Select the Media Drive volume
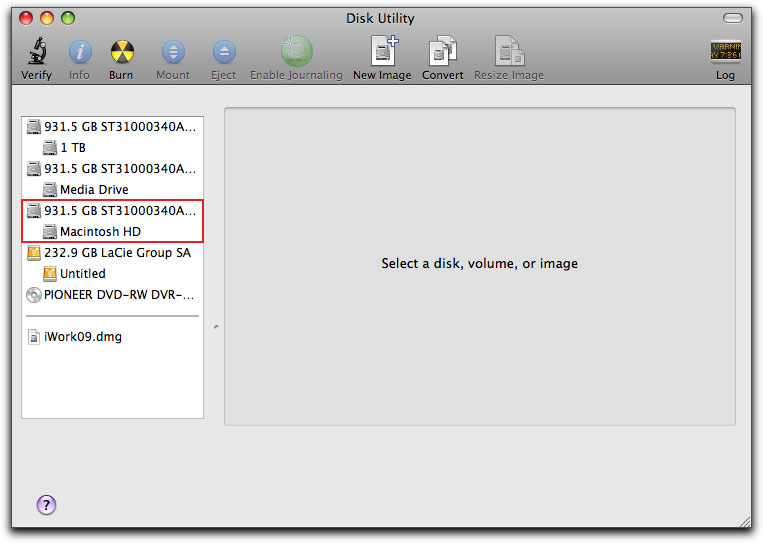 pos(112,190)
